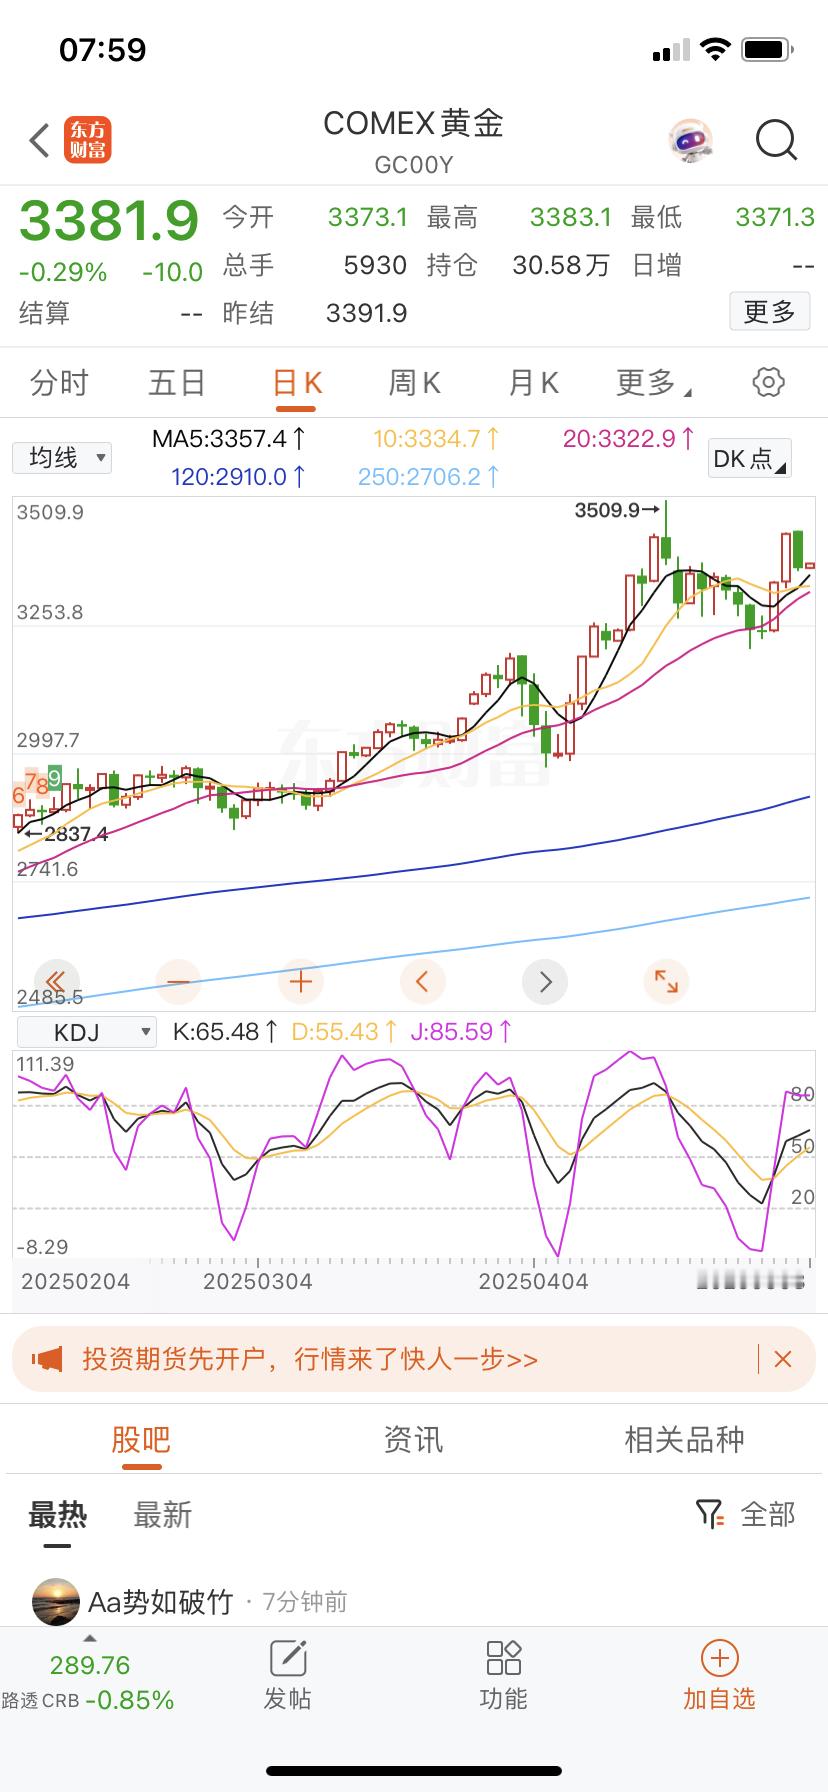Screen dimensions: 828x1792
Task: Expand the bottom ticker arrow
Action: click(90, 1638)
